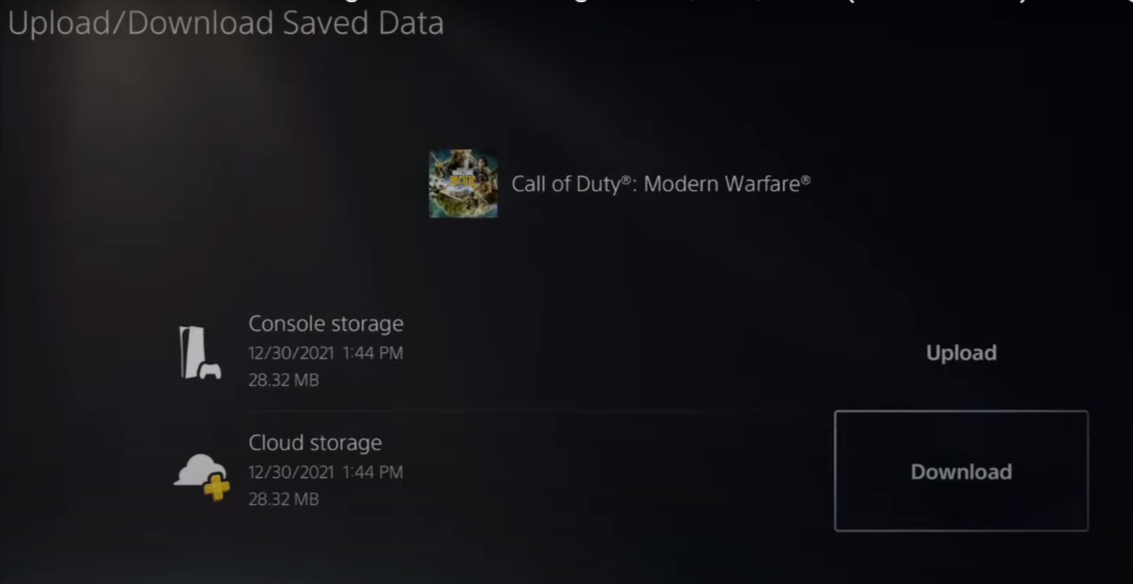The height and width of the screenshot is (584, 1133).
Task: Click the Call of Duty: Modern Warfare title
Action: point(660,184)
